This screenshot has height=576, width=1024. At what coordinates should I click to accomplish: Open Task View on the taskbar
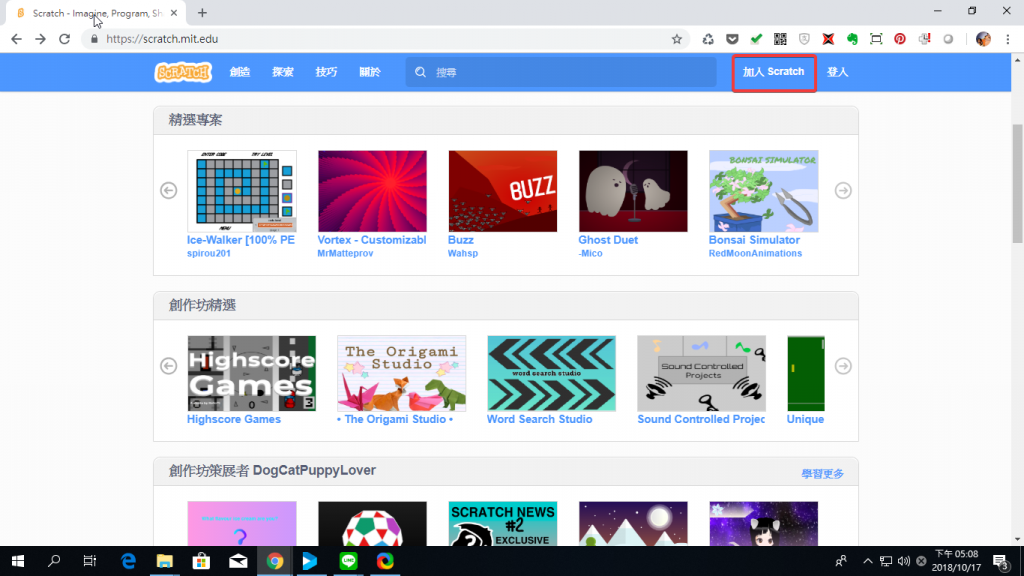90,561
